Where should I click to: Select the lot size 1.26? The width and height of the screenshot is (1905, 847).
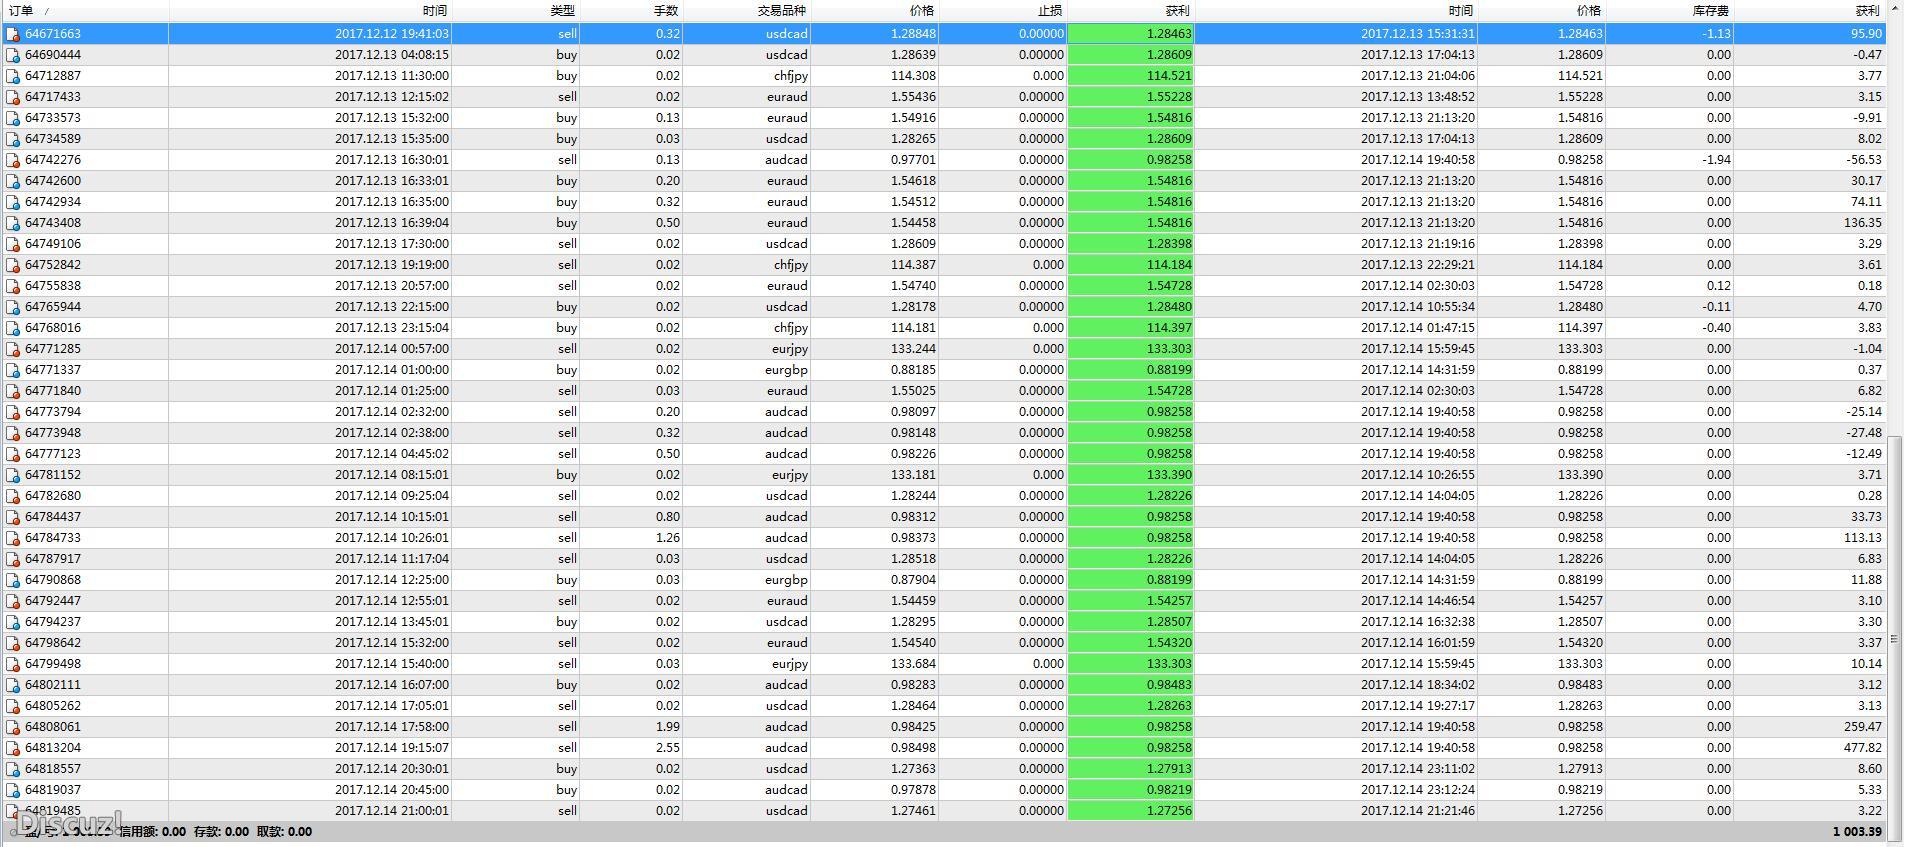click(667, 538)
